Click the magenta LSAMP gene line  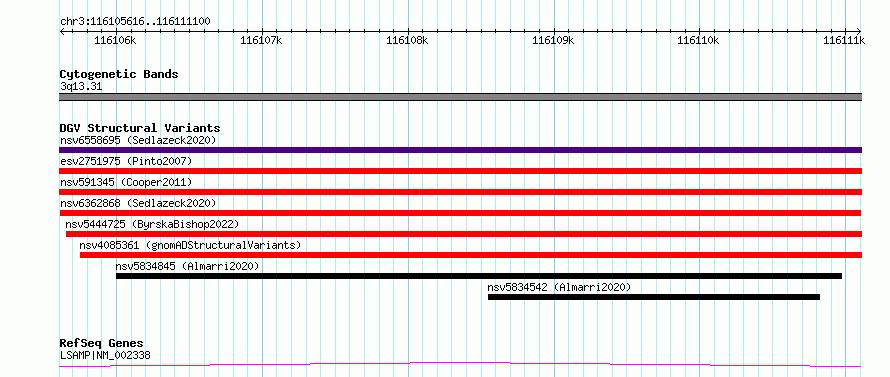point(460,365)
